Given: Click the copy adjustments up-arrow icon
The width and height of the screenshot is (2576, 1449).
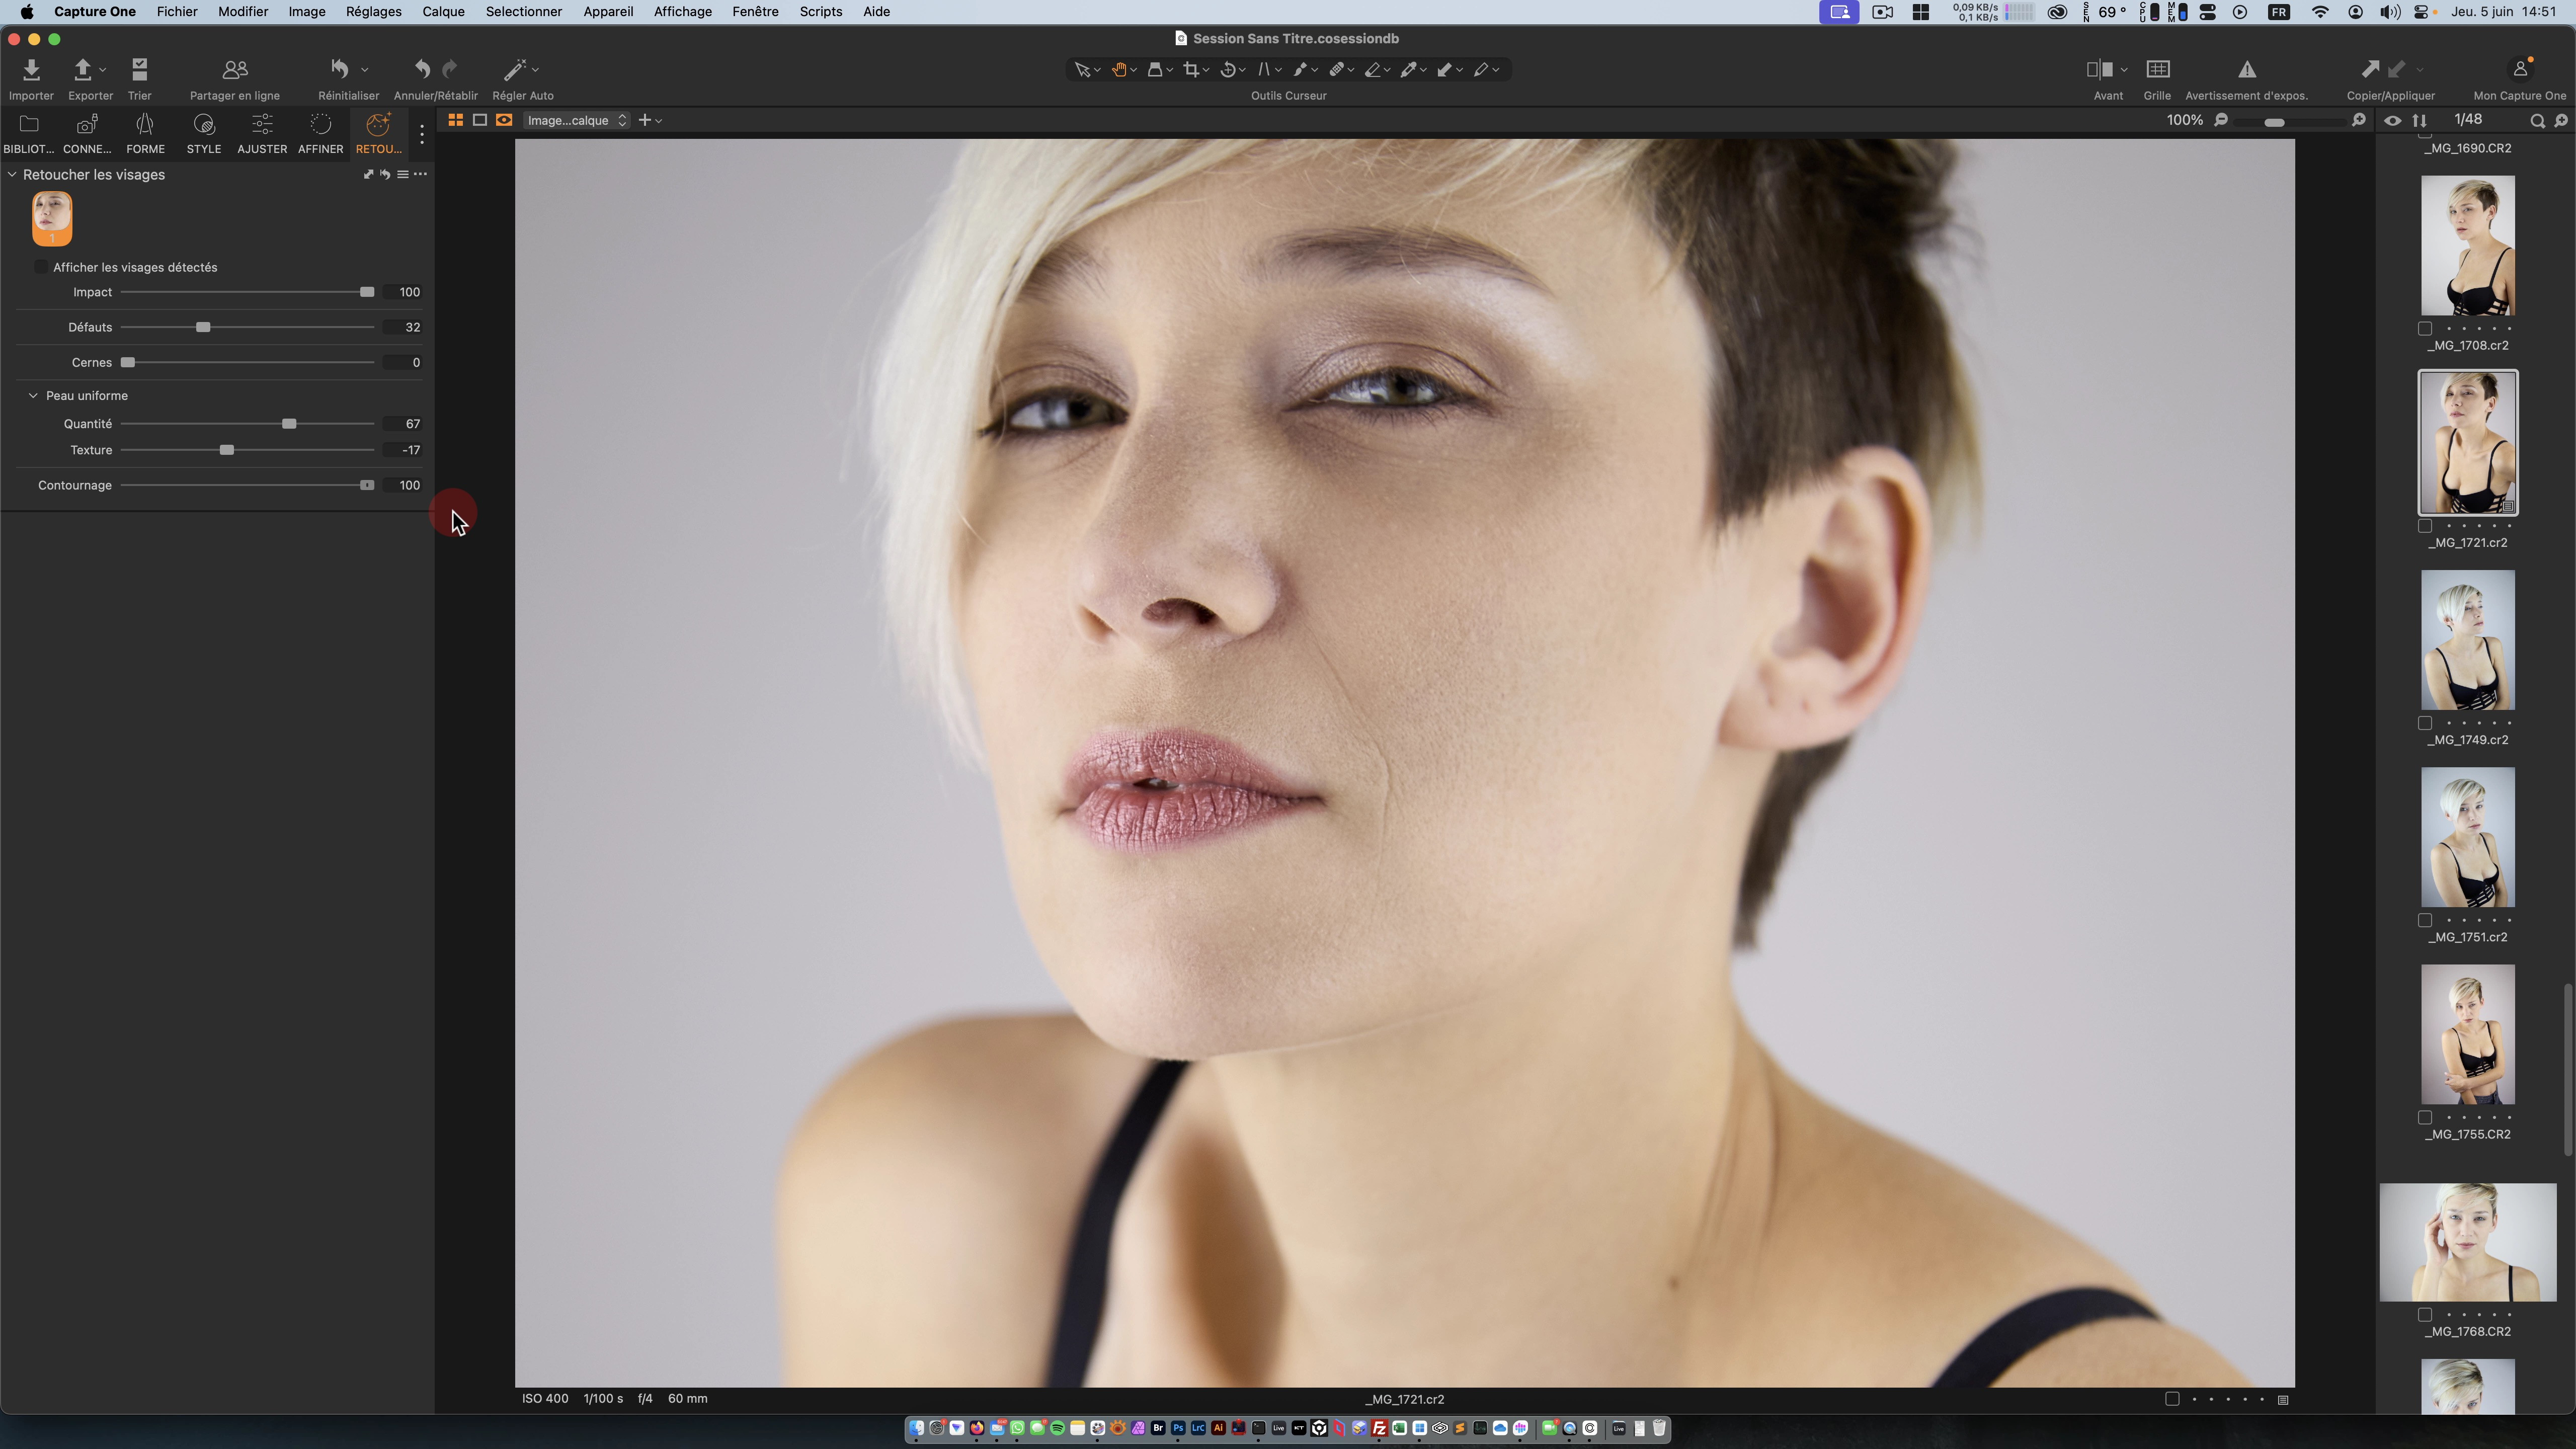Looking at the screenshot, I should coord(2370,69).
